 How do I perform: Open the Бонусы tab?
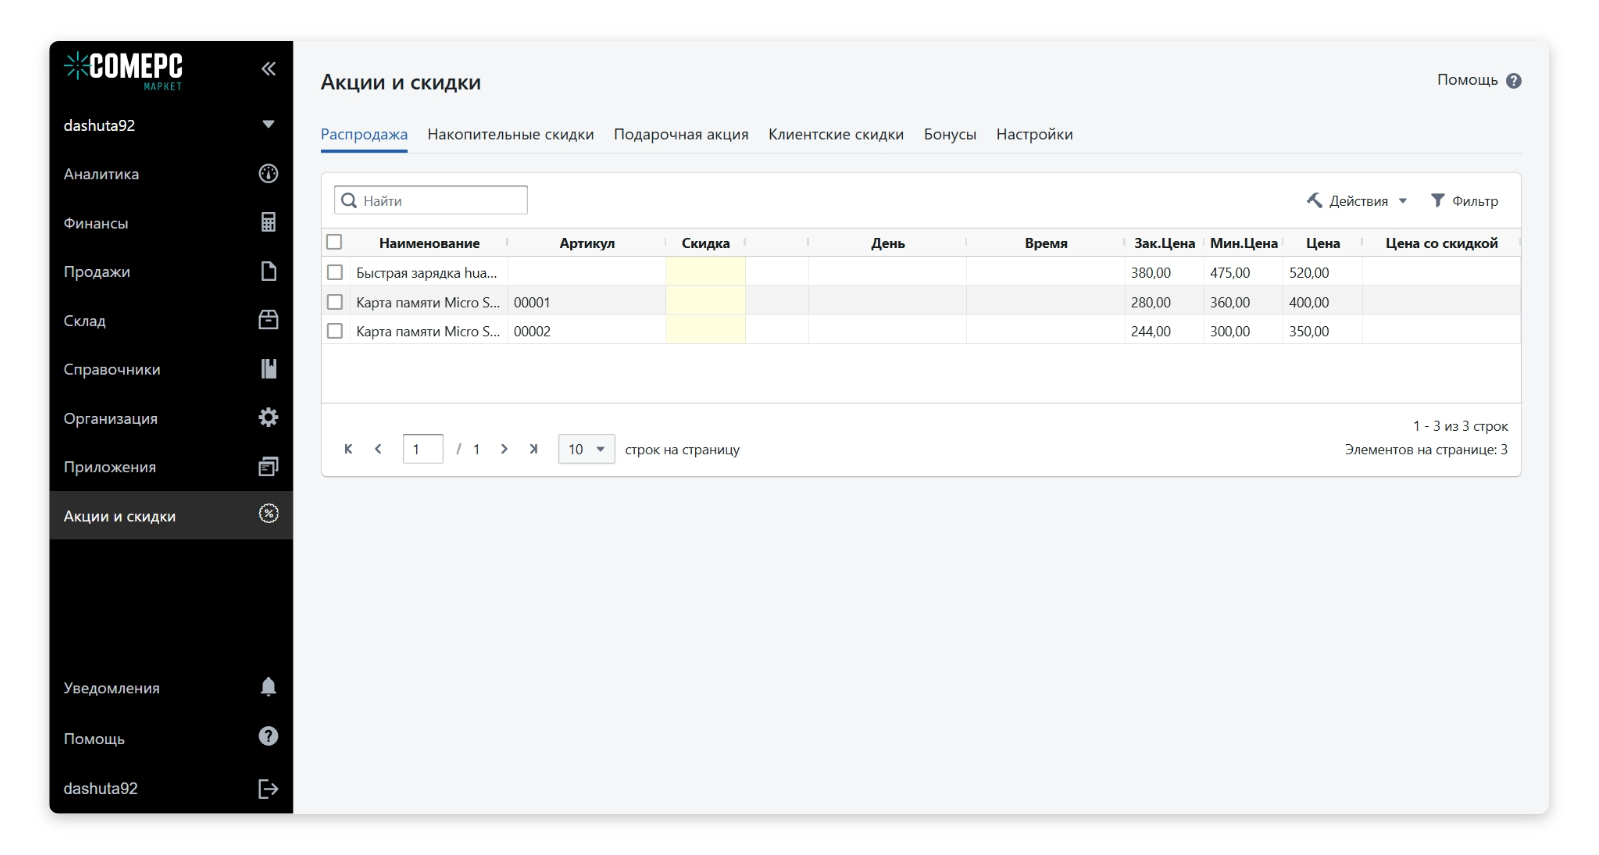[949, 135]
